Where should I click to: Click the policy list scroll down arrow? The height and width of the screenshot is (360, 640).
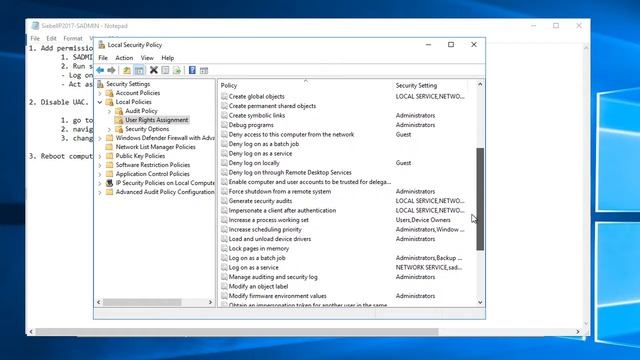pyautogui.click(x=480, y=302)
